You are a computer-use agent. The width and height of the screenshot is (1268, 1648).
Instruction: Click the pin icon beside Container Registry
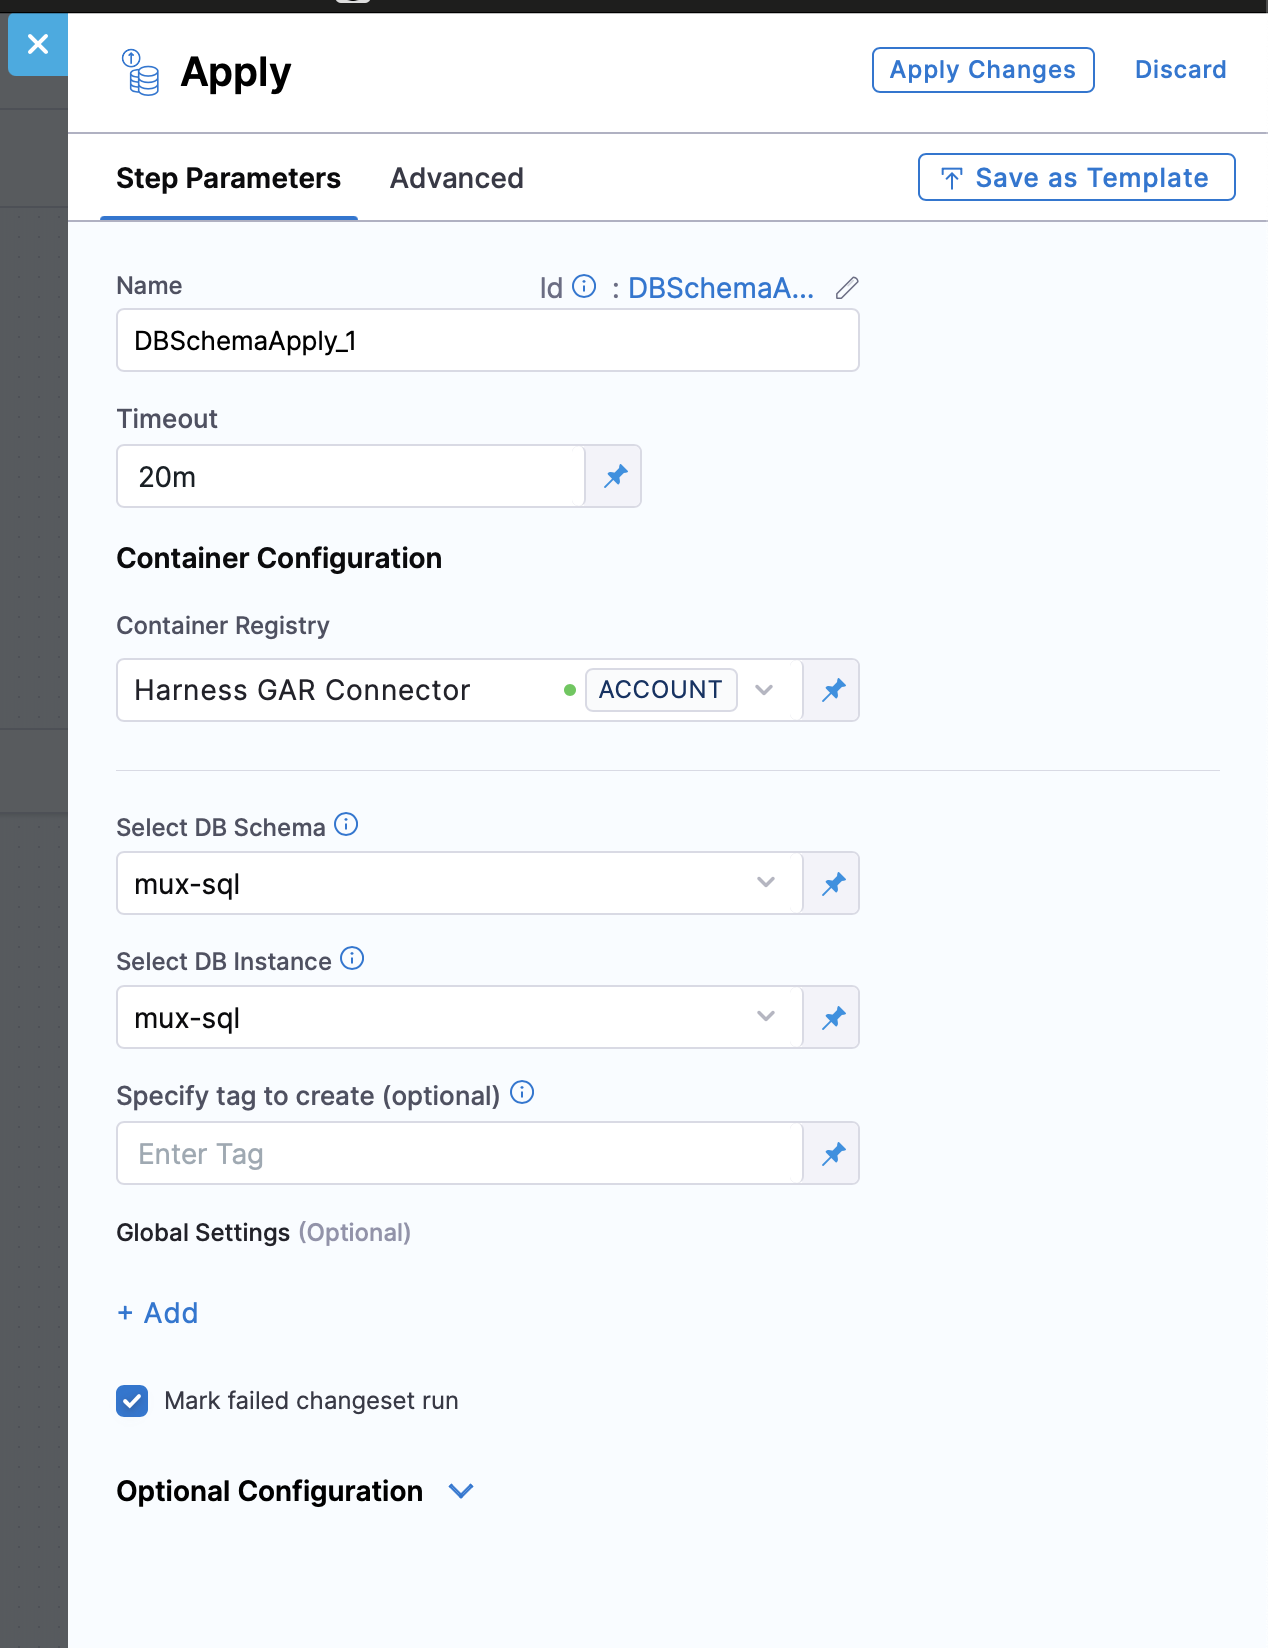tap(833, 690)
